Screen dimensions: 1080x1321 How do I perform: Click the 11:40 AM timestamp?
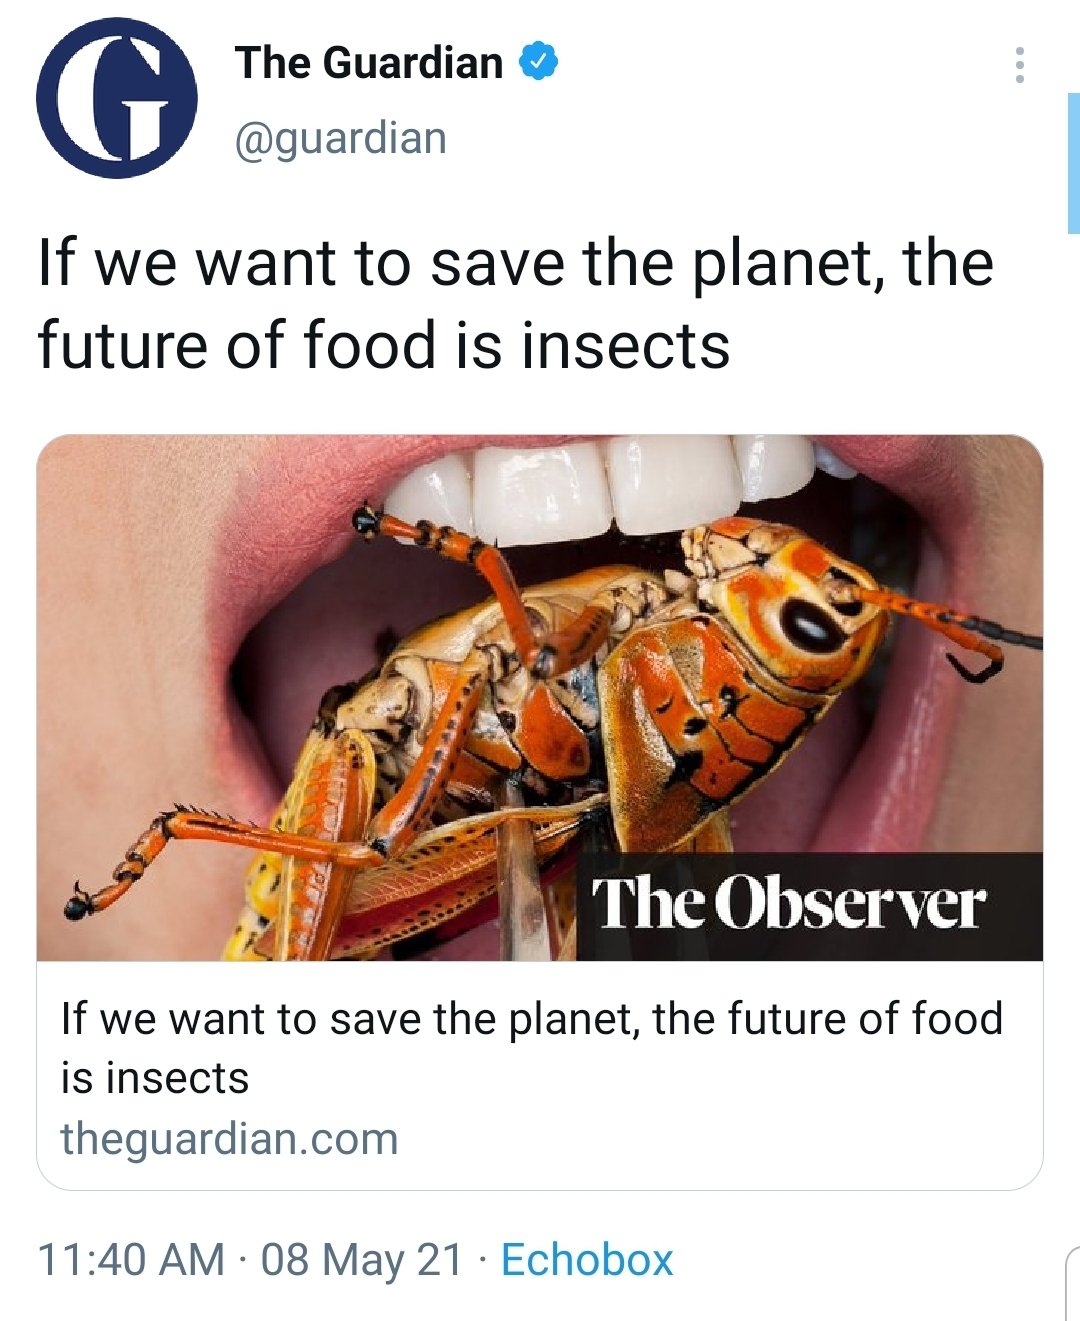tap(131, 1260)
